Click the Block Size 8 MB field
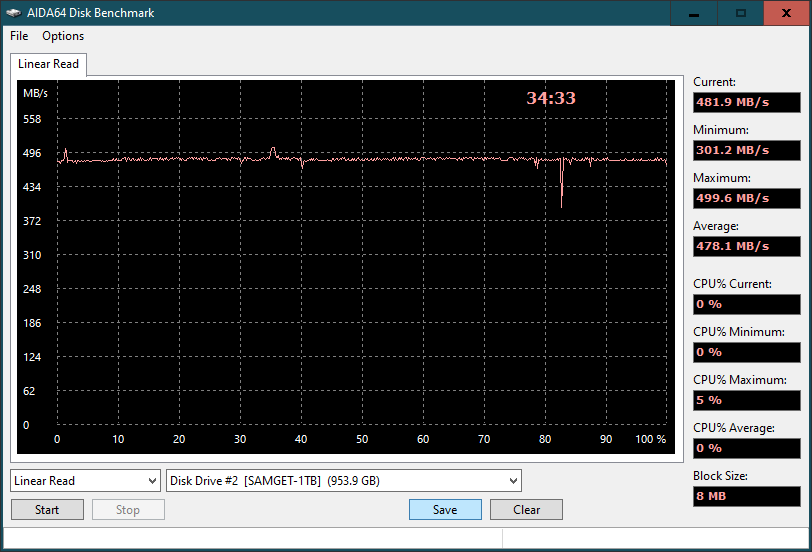 pyautogui.click(x=747, y=497)
